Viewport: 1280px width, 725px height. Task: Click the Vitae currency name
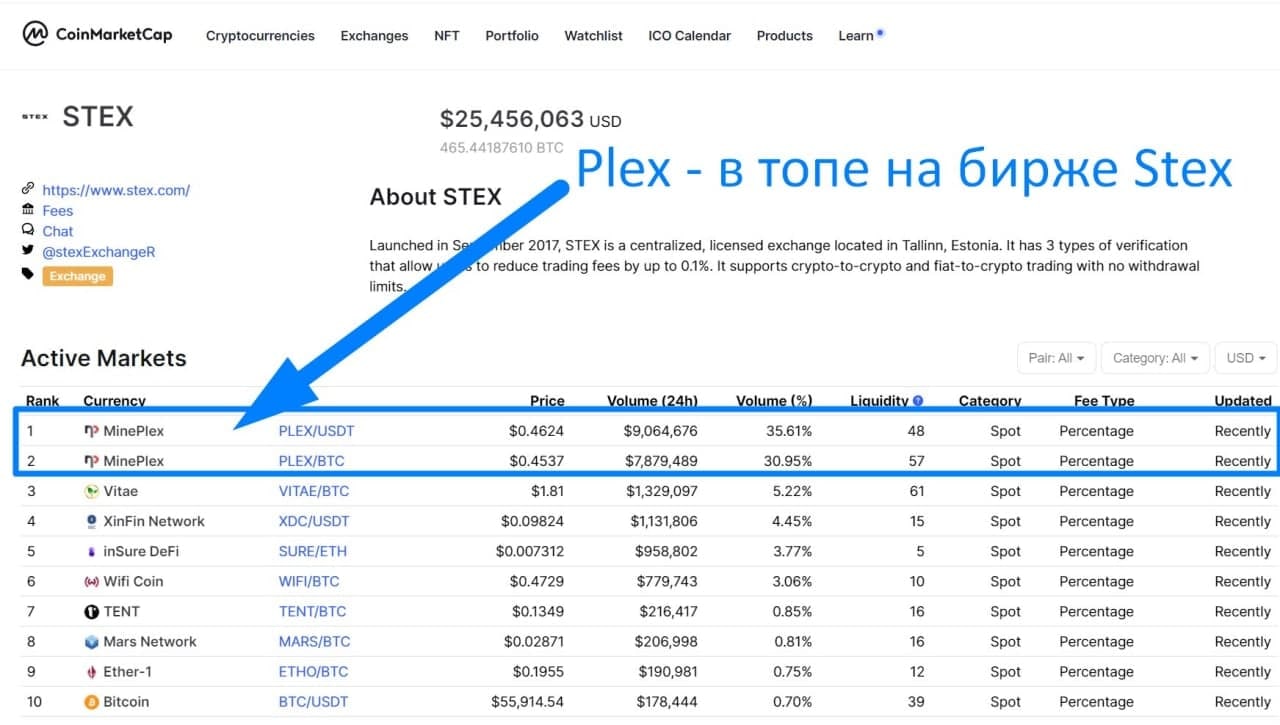click(x=120, y=491)
